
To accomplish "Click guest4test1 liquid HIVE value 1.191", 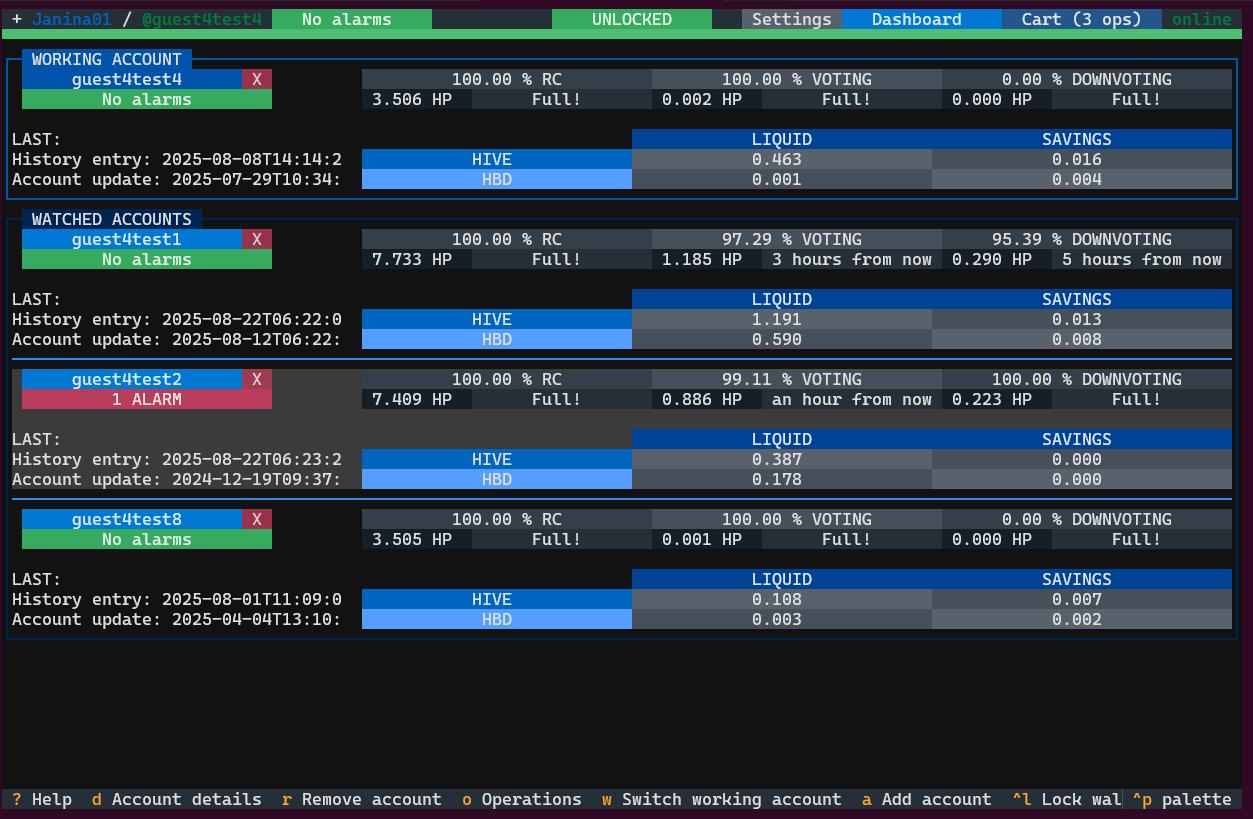I will [x=782, y=319].
